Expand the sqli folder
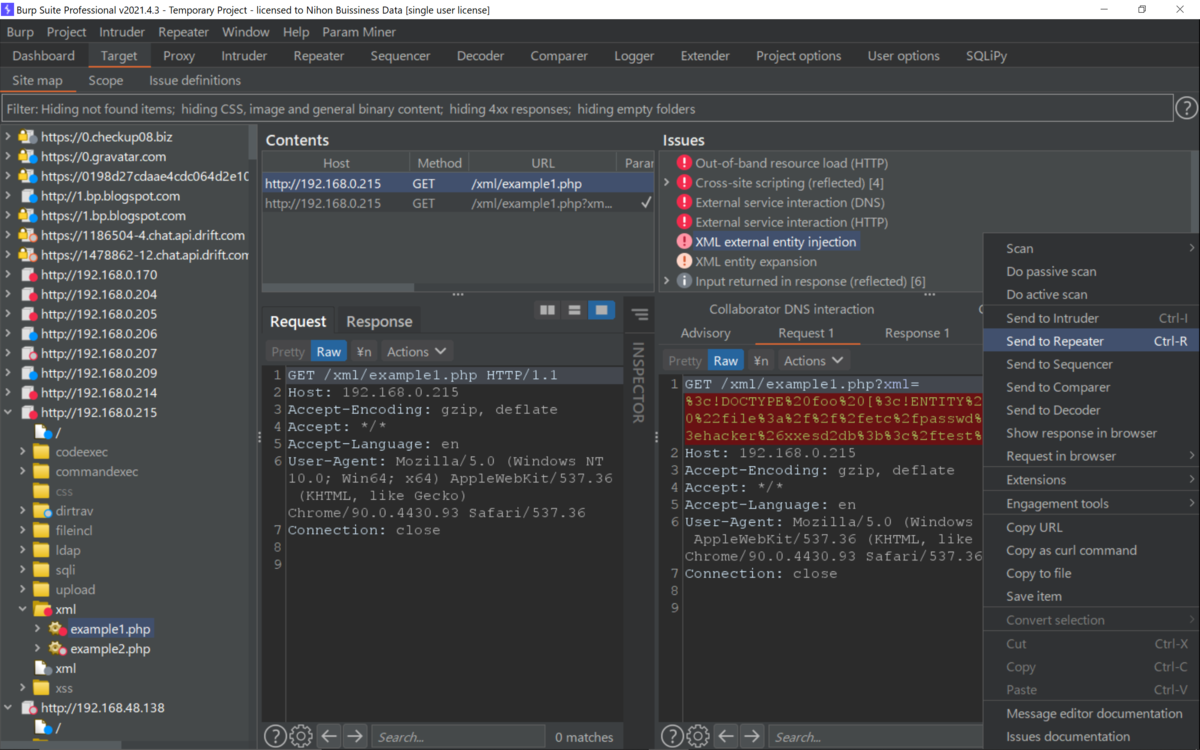This screenshot has height=750, width=1200. (23, 570)
